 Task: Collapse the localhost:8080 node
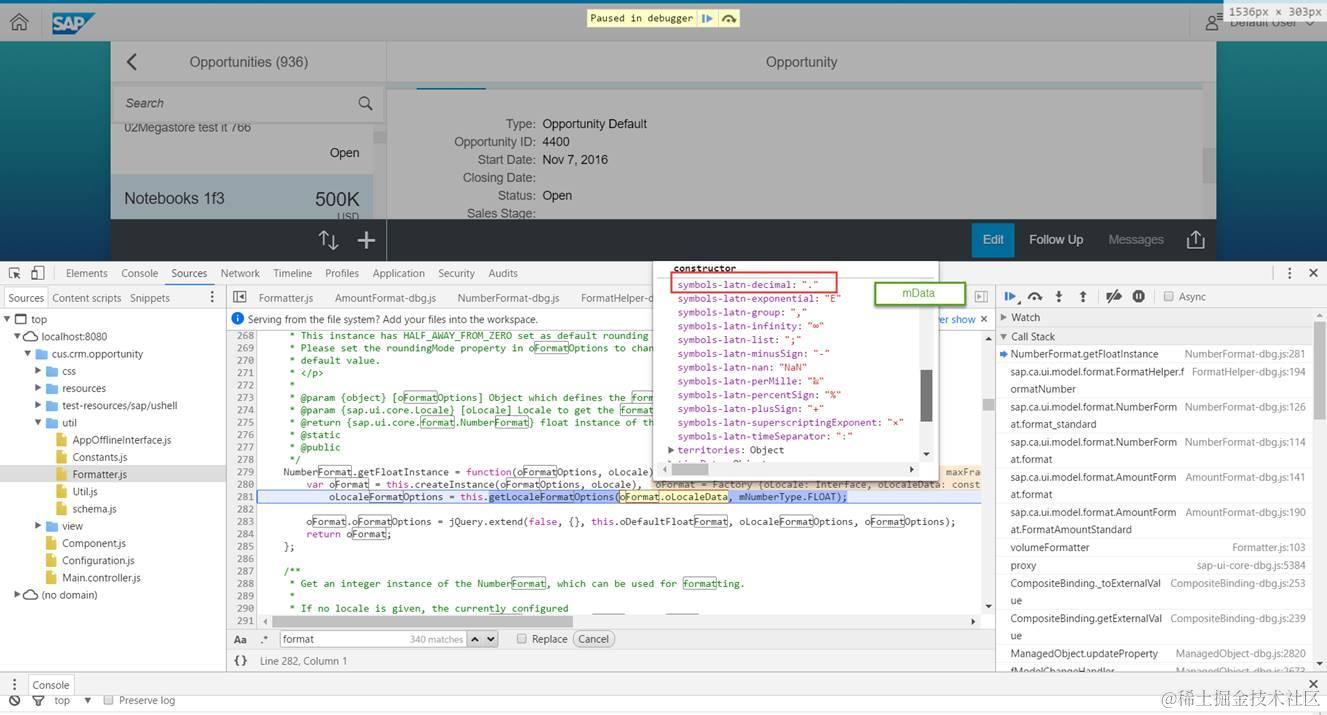pos(18,337)
